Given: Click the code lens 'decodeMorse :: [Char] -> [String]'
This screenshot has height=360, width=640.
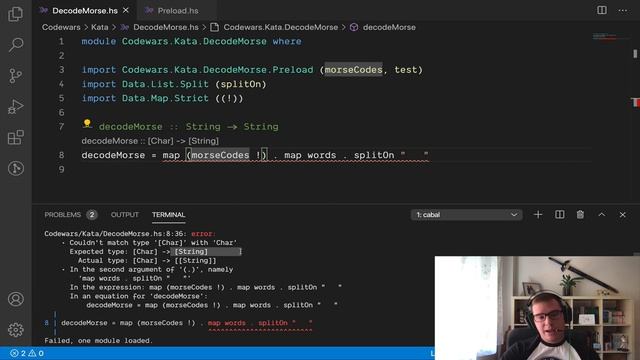Looking at the screenshot, I should pos(150,141).
